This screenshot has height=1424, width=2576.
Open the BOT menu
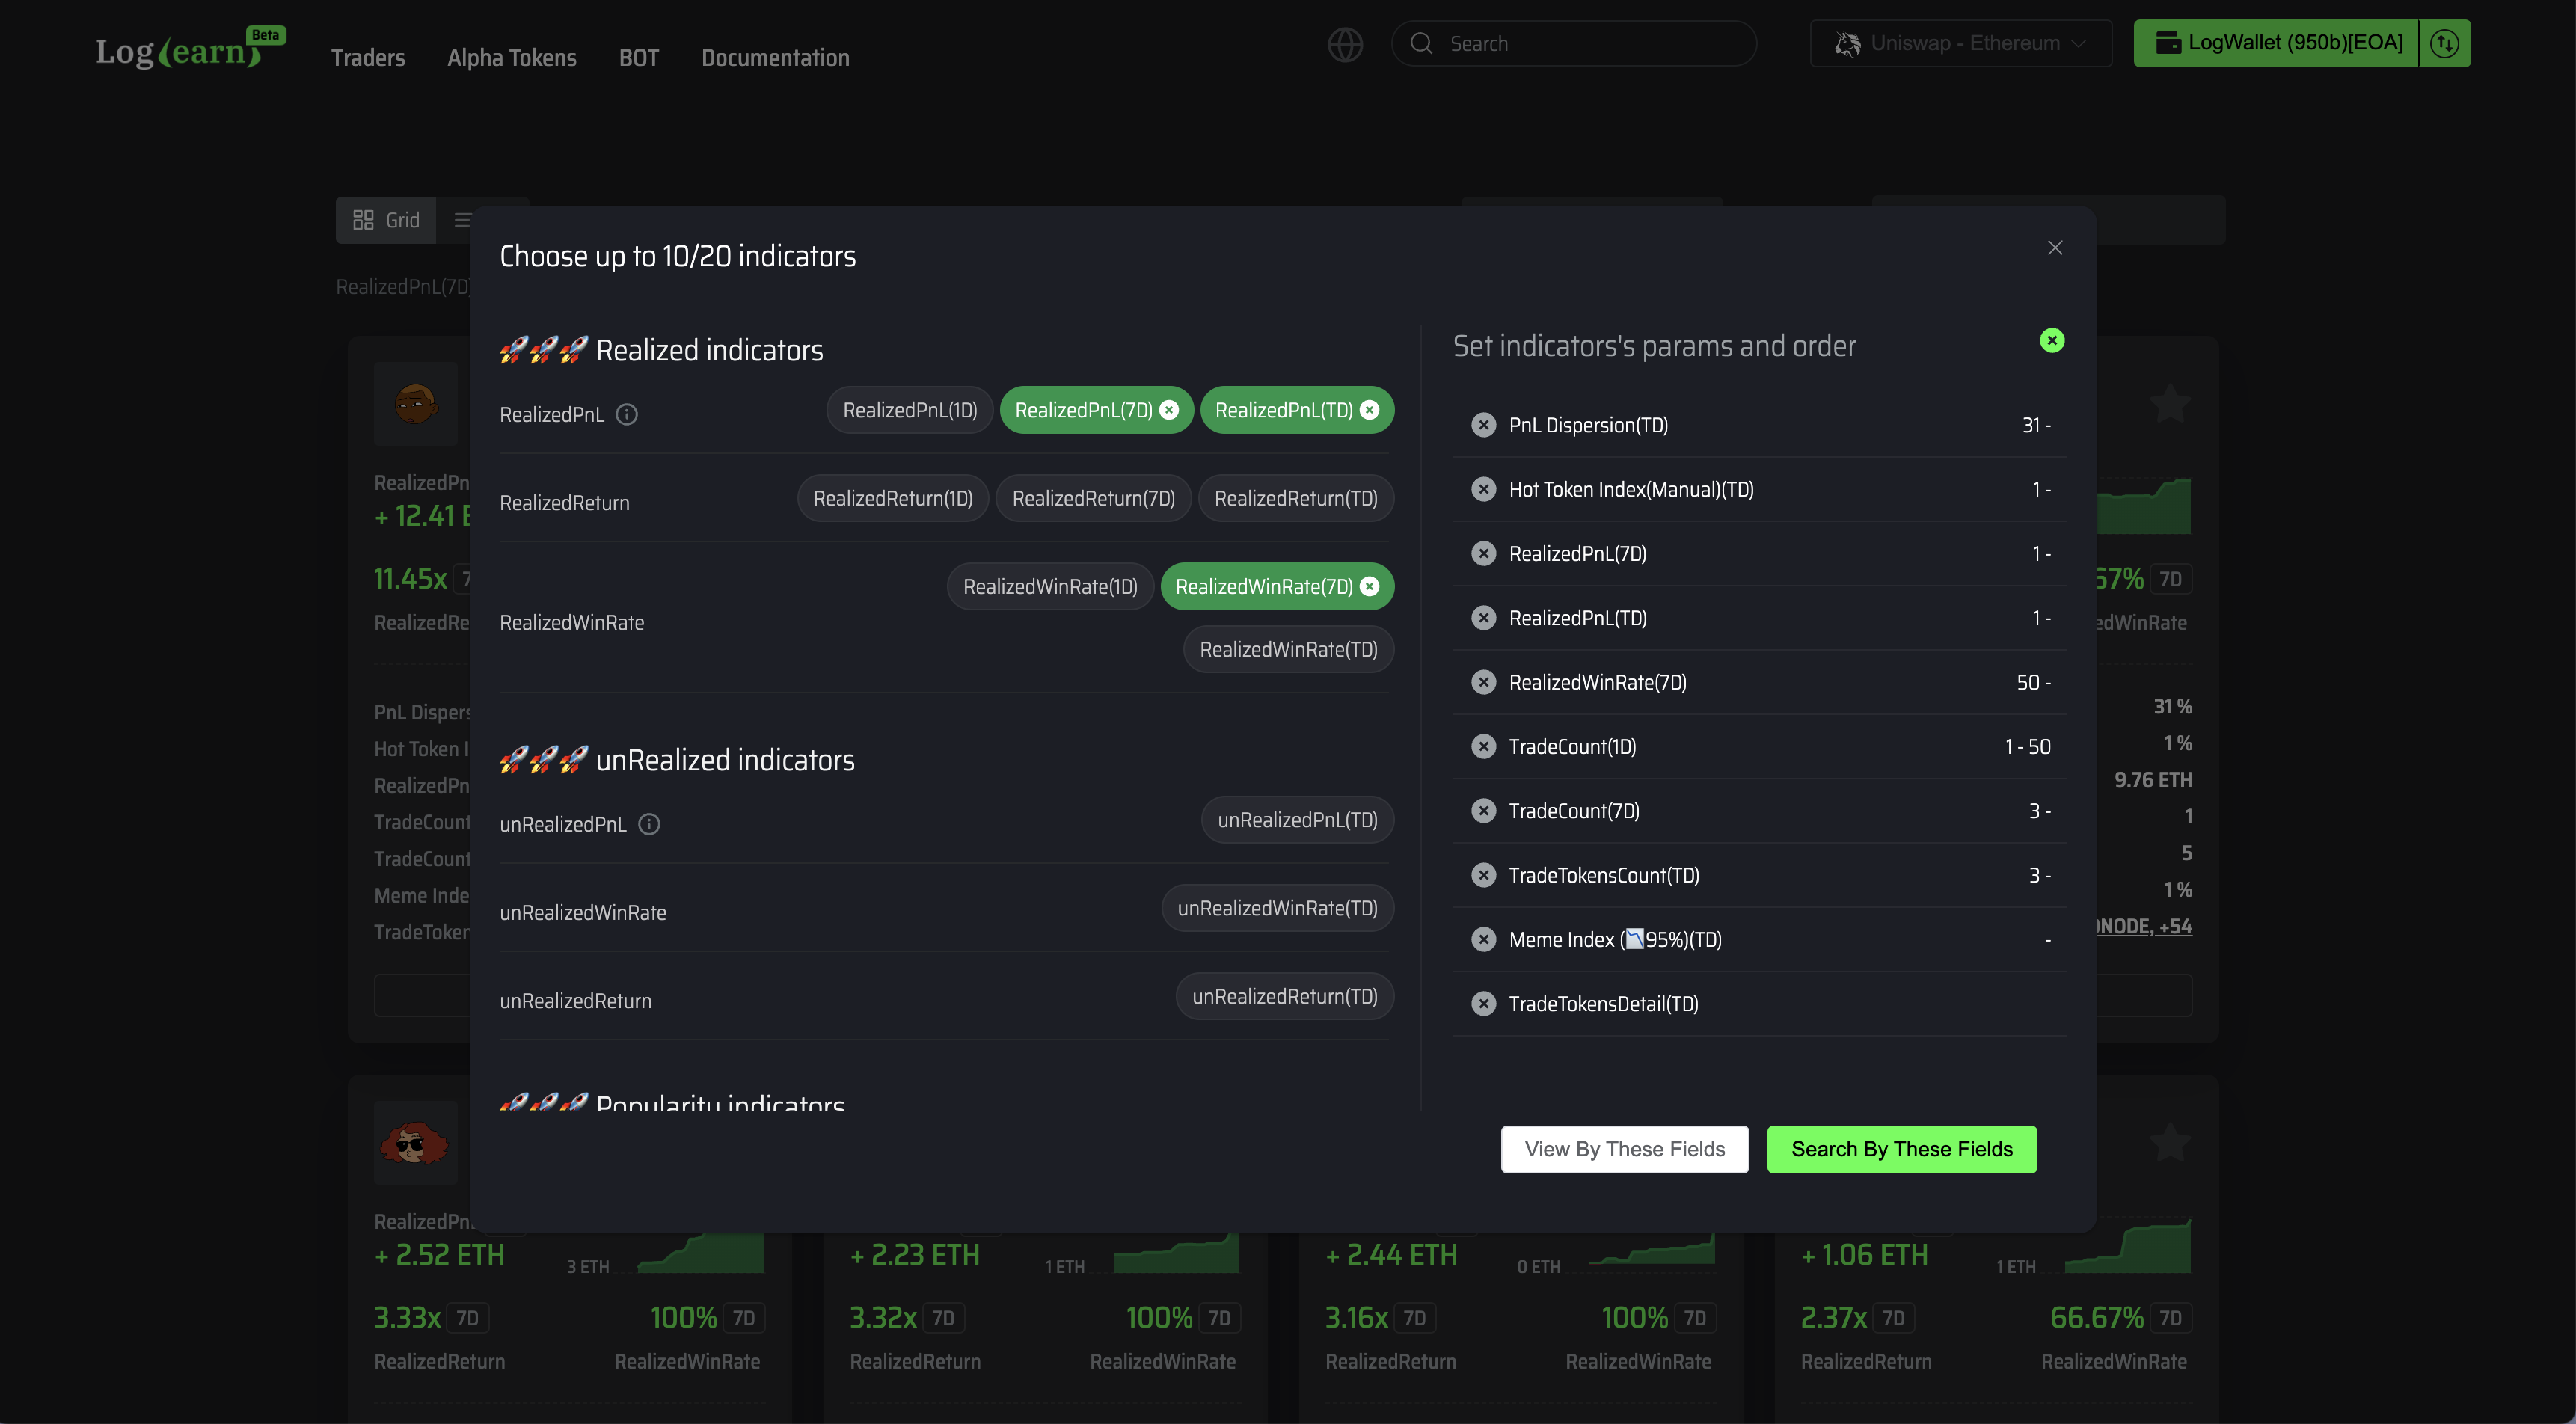point(639,58)
